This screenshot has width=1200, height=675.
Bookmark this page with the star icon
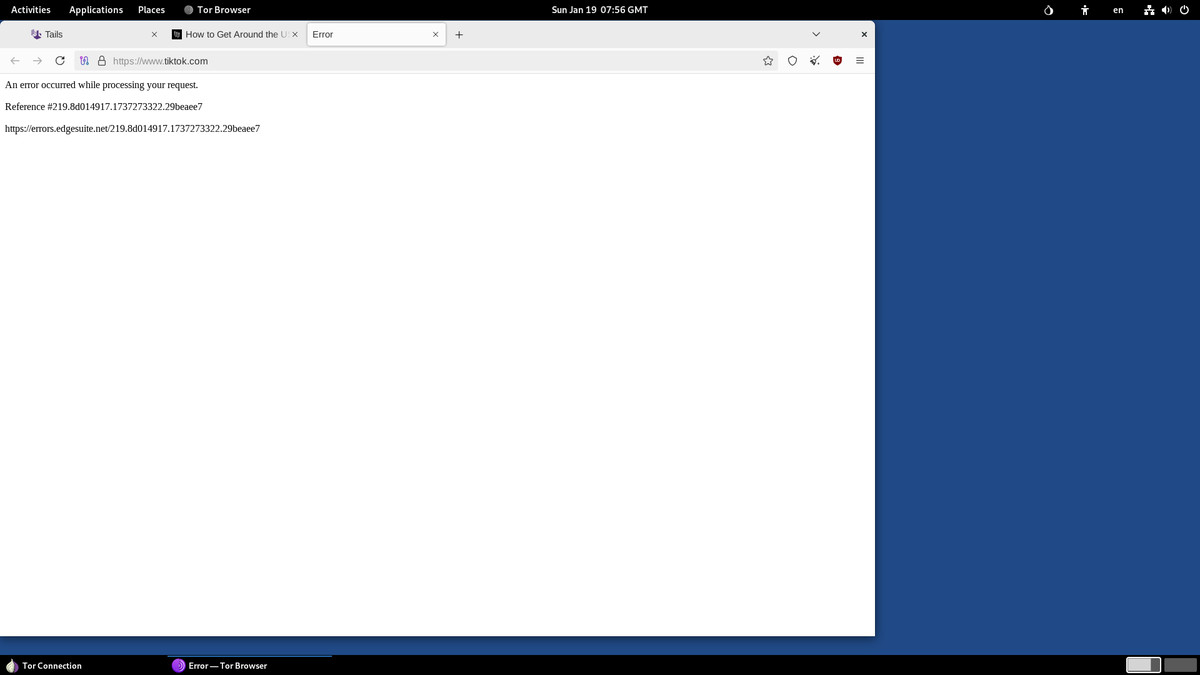point(768,61)
